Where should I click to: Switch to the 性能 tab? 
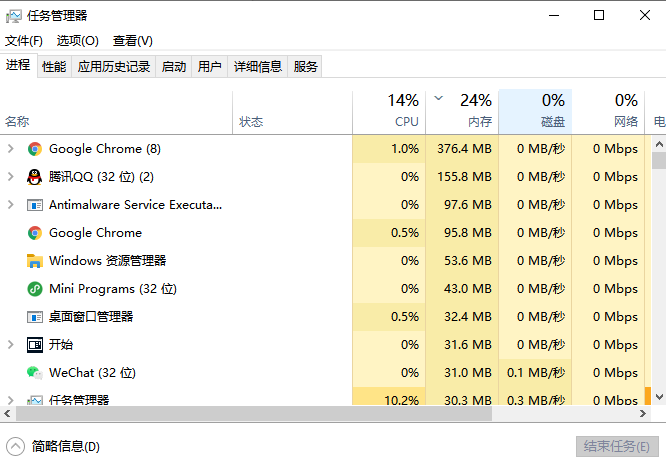(x=54, y=66)
